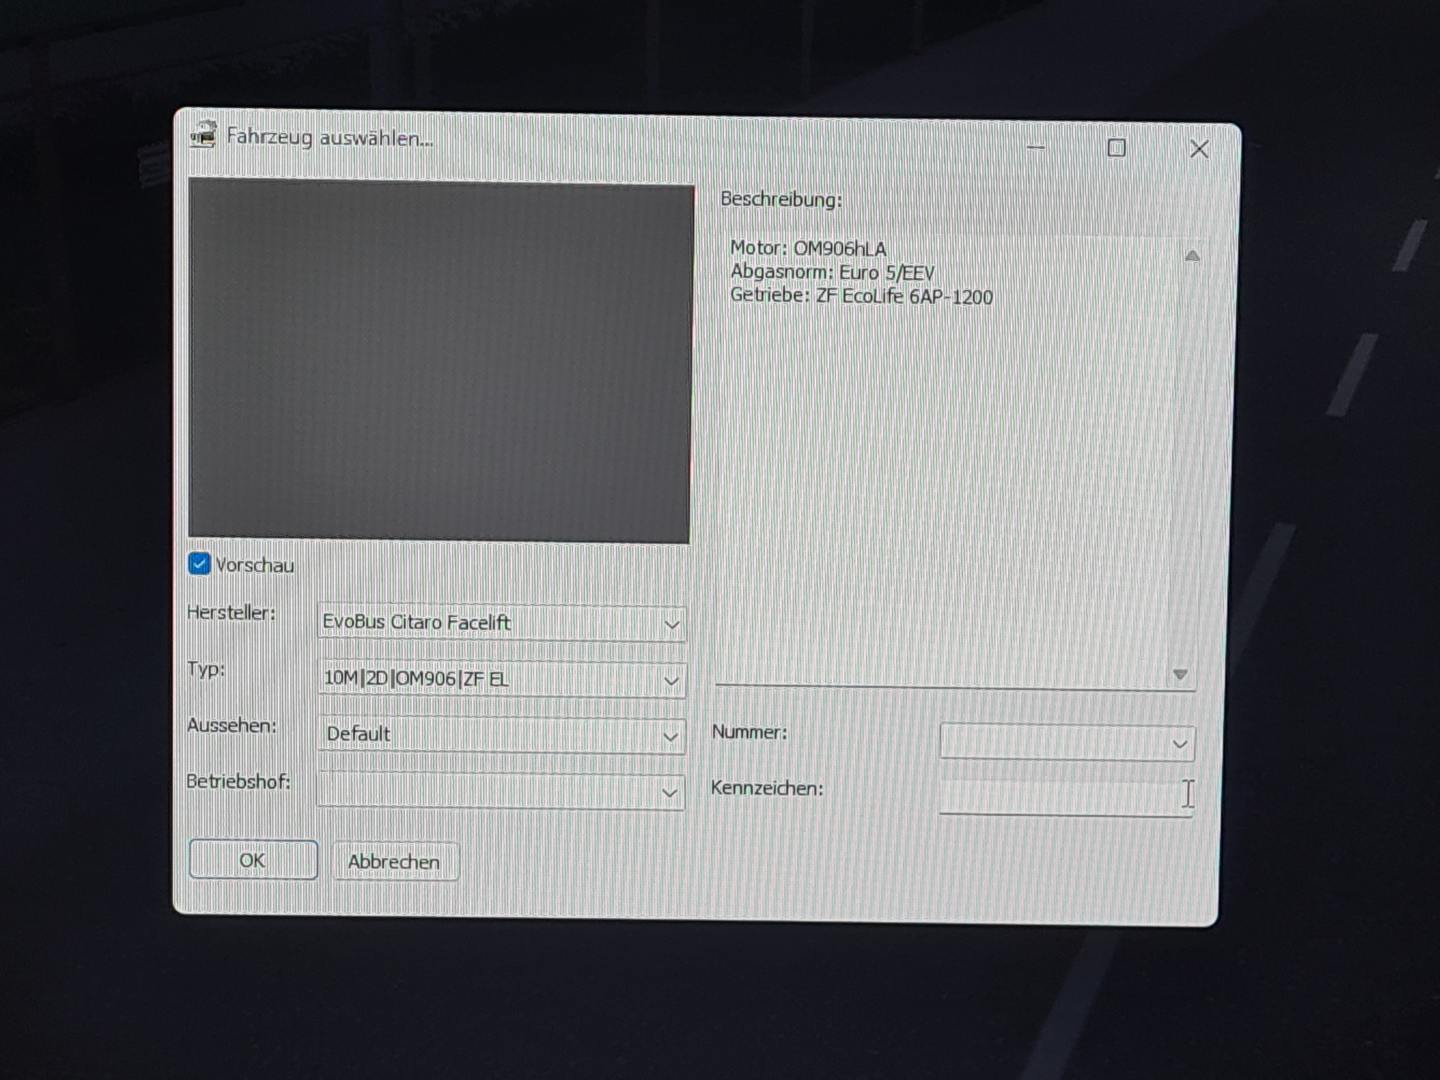Click the description scrollbar's up arrow
This screenshot has height=1080, width=1440.
1192,256
